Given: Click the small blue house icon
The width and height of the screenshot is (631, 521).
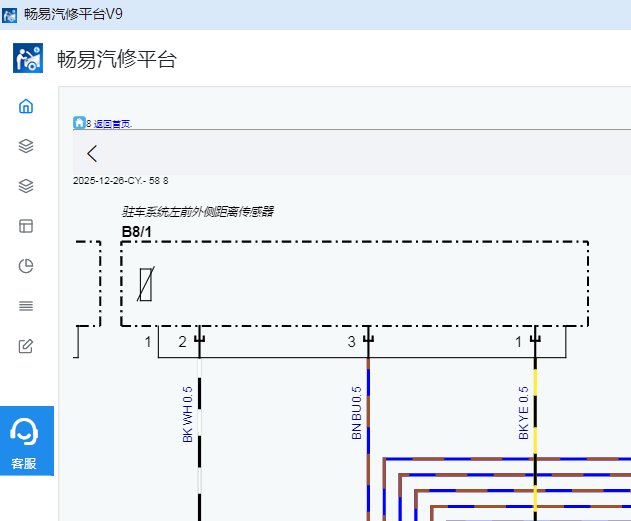Looking at the screenshot, I should (x=79, y=122).
